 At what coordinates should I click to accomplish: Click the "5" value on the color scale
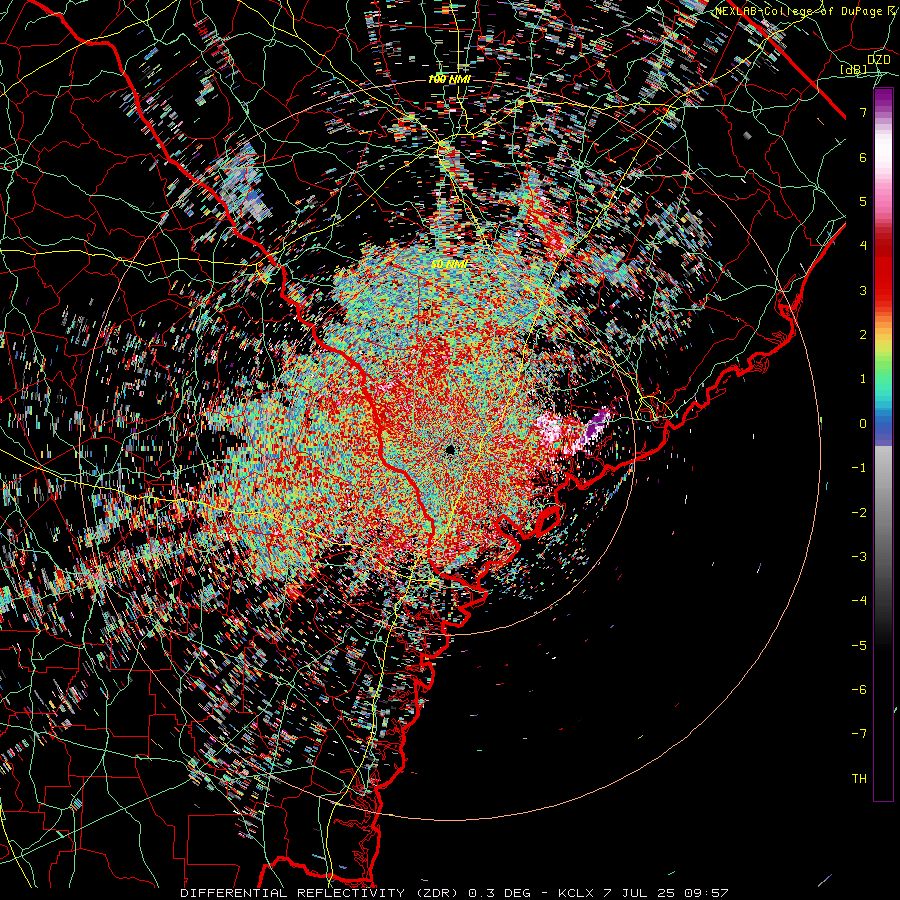tap(863, 201)
